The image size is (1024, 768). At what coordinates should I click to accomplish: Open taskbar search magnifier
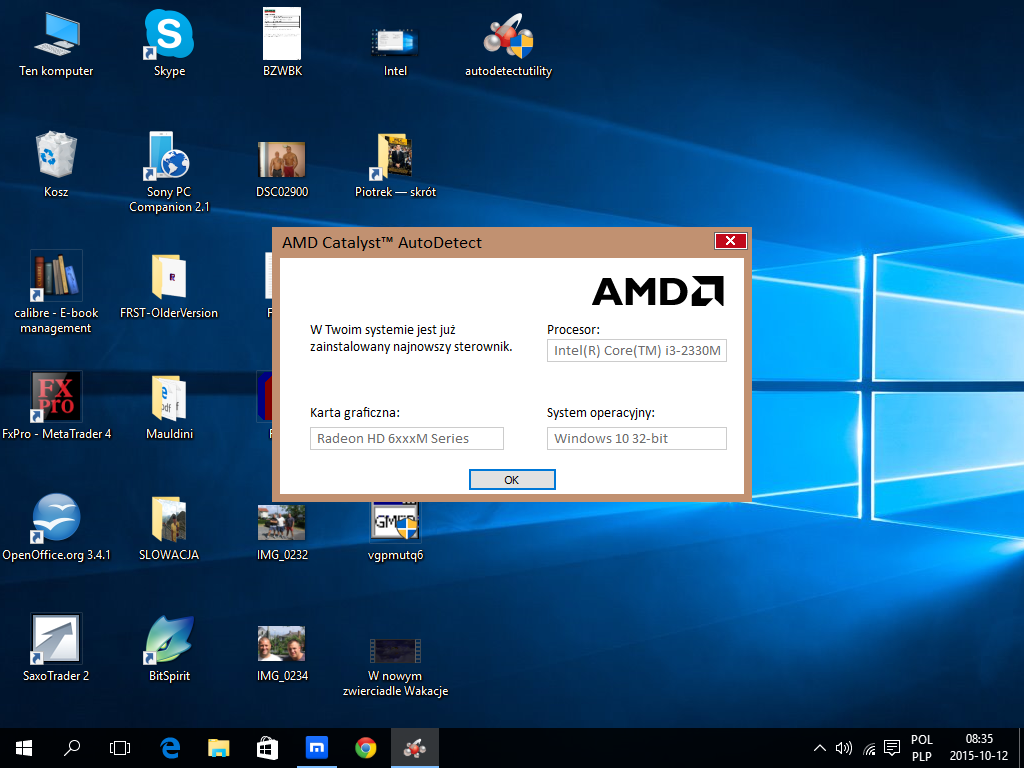coord(72,748)
